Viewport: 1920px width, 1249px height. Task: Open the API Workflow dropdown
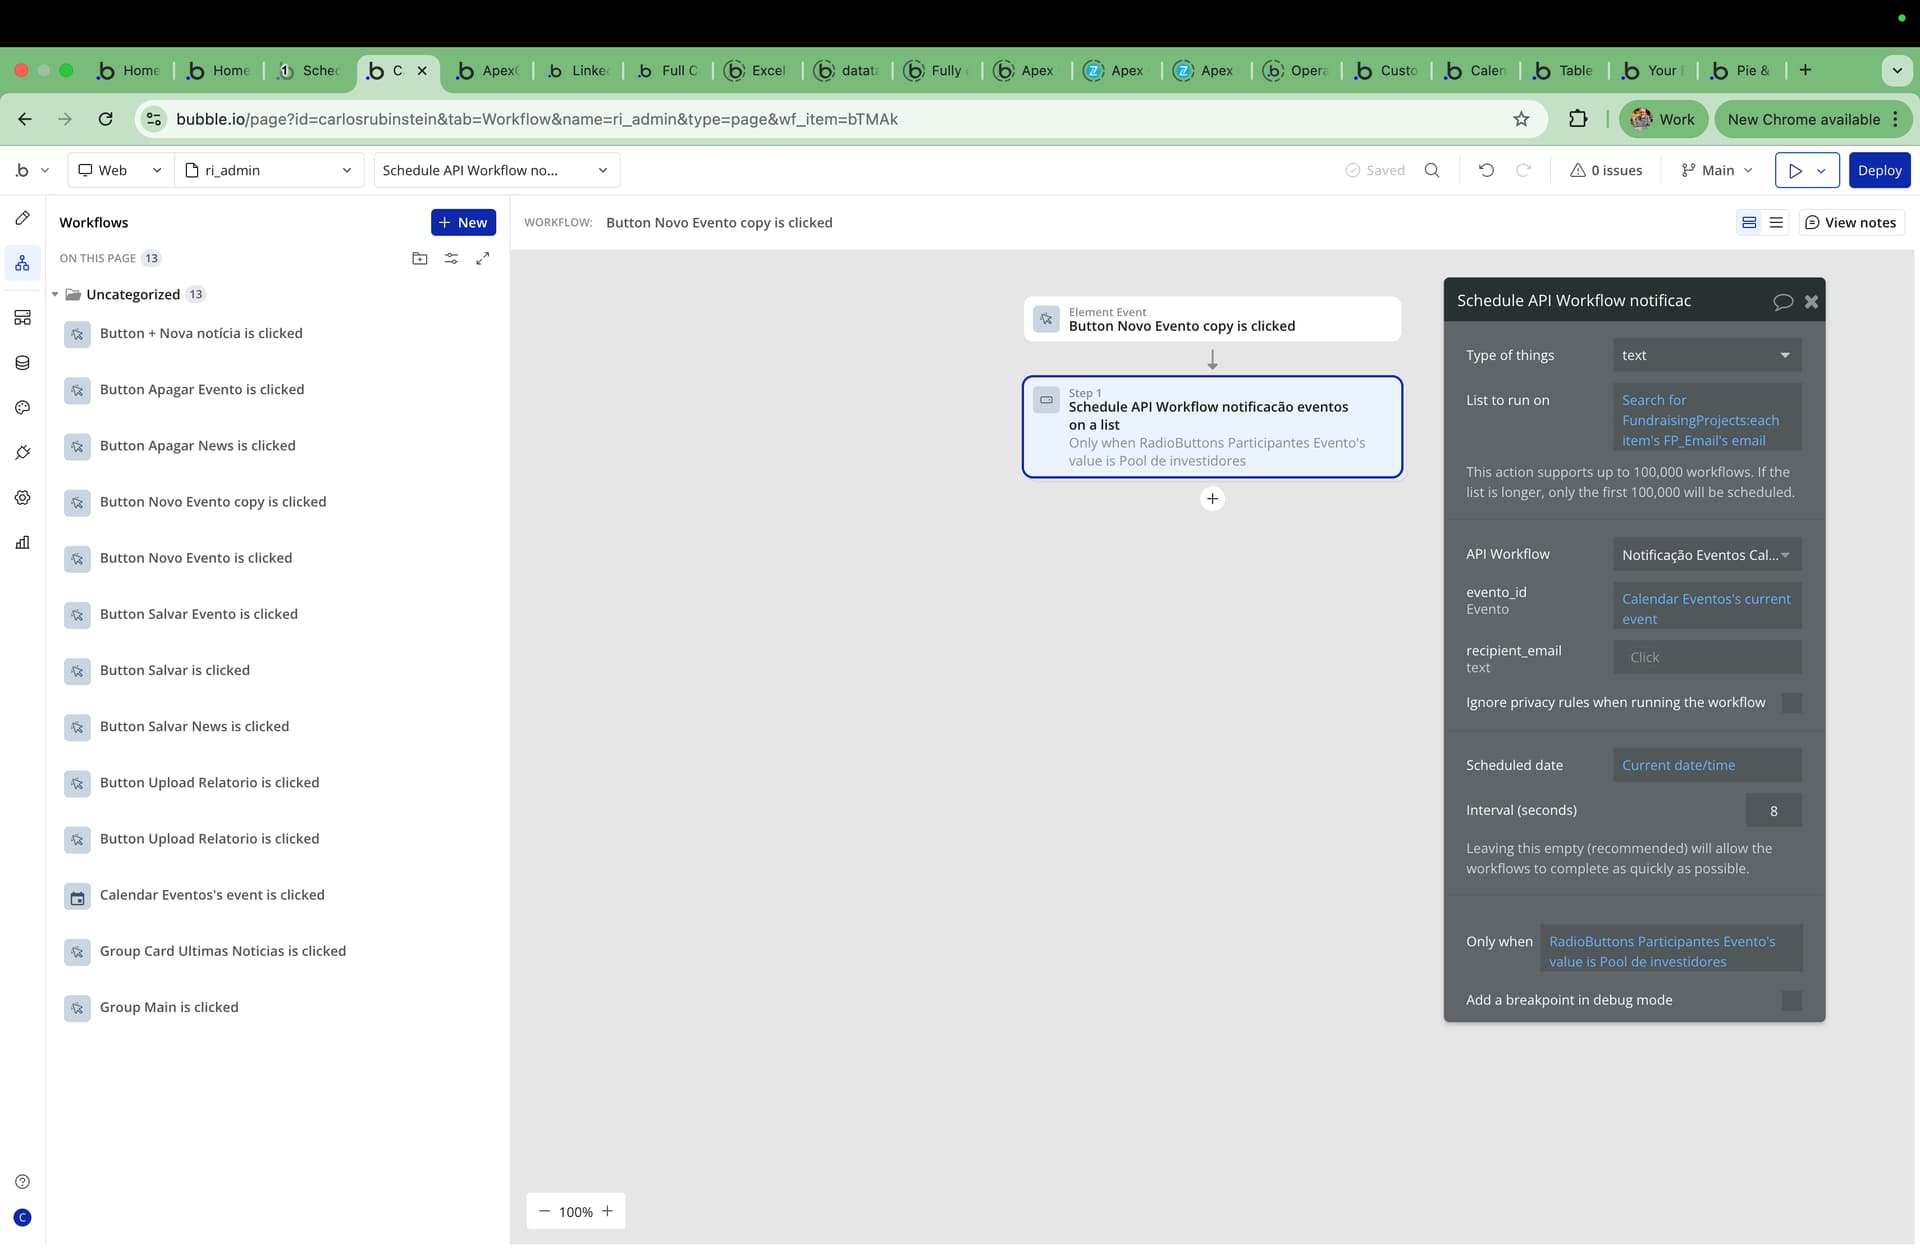tap(1706, 555)
